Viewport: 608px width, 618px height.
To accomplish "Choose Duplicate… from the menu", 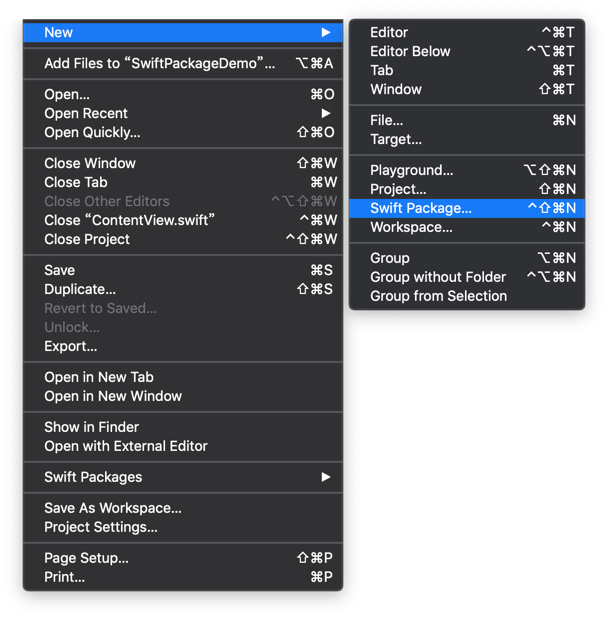I will (183, 289).
